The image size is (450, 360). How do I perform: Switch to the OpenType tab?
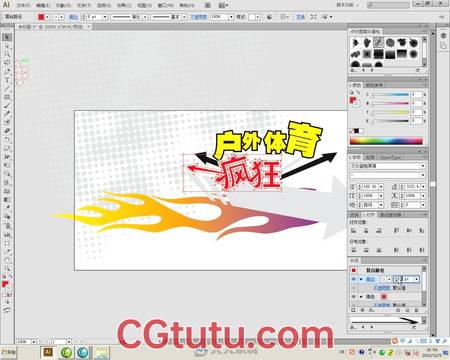(x=390, y=157)
